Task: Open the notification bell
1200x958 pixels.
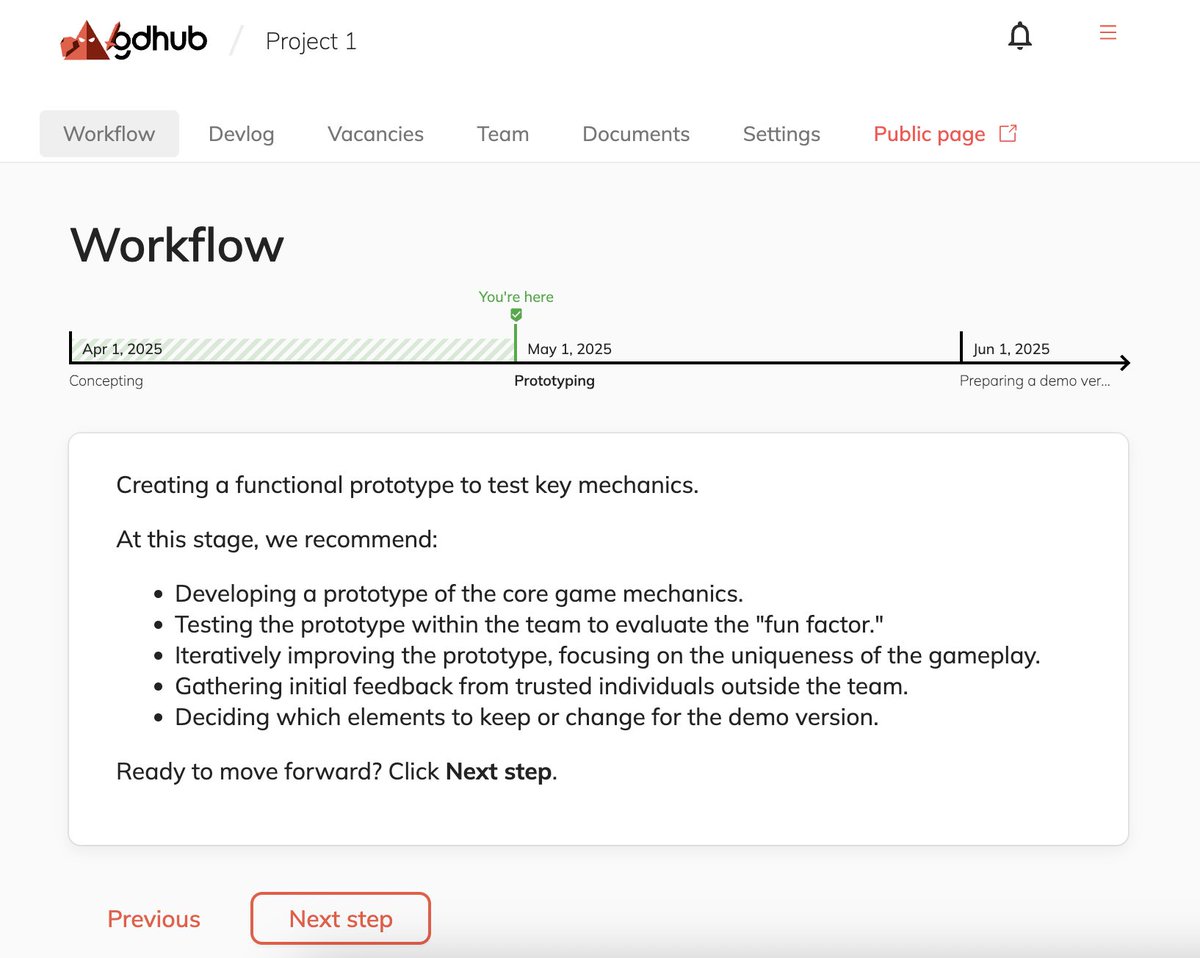Action: click(1020, 35)
